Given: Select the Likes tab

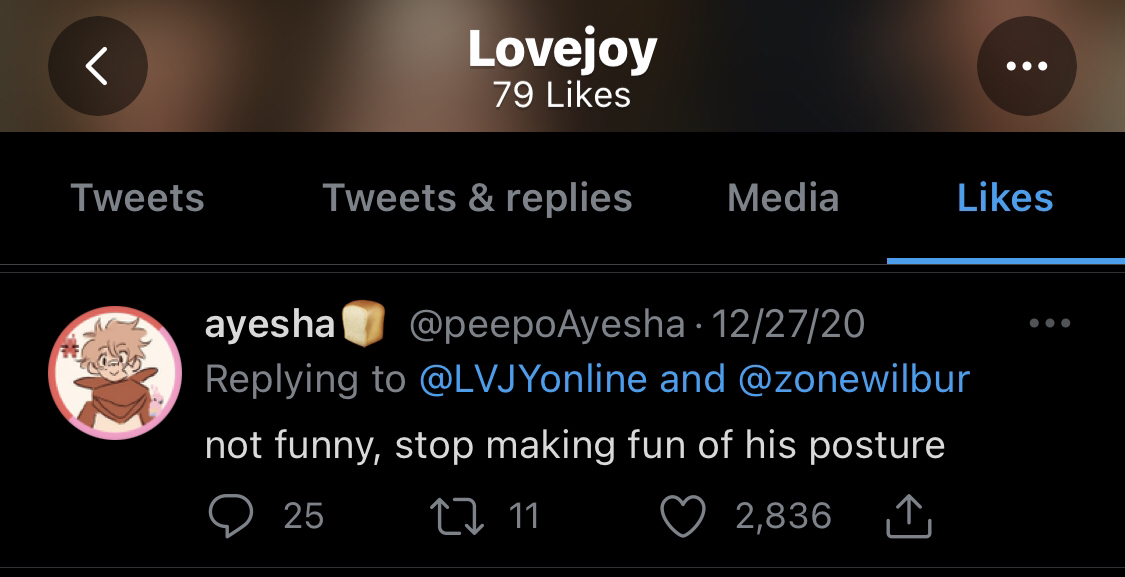Looking at the screenshot, I should pyautogui.click(x=1005, y=197).
